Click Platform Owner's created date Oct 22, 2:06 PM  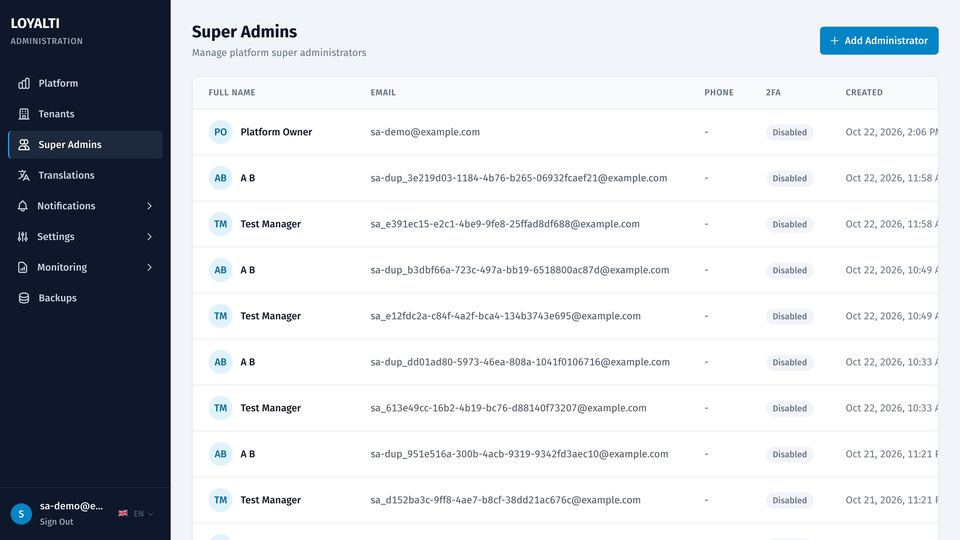[891, 132]
